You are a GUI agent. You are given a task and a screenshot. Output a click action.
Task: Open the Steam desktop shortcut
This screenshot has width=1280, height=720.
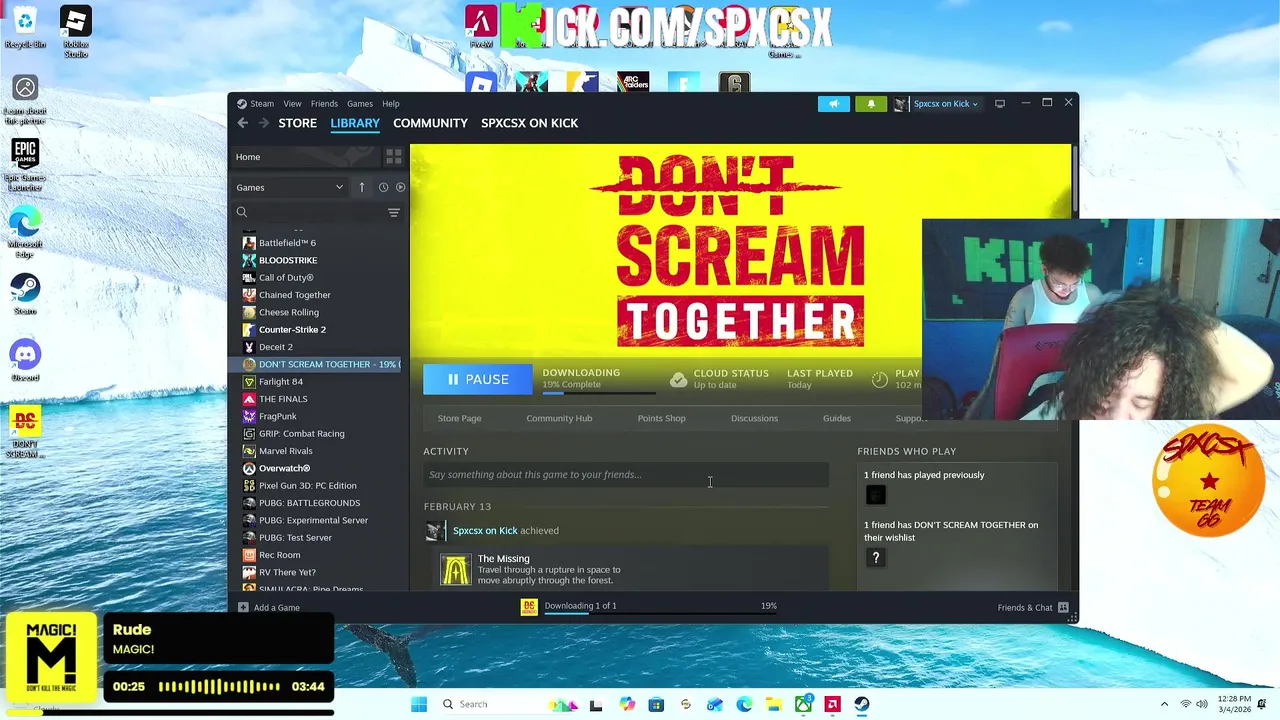click(25, 295)
